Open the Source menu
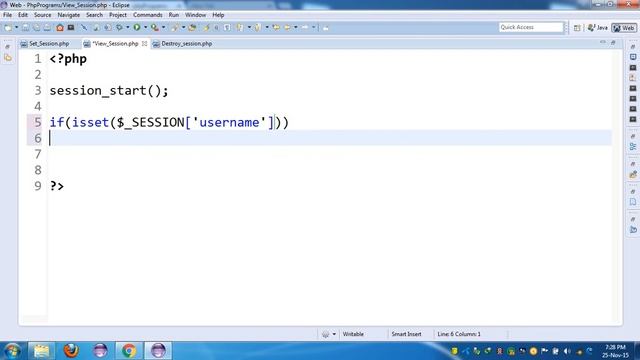This screenshot has width=640, height=360. coord(42,15)
